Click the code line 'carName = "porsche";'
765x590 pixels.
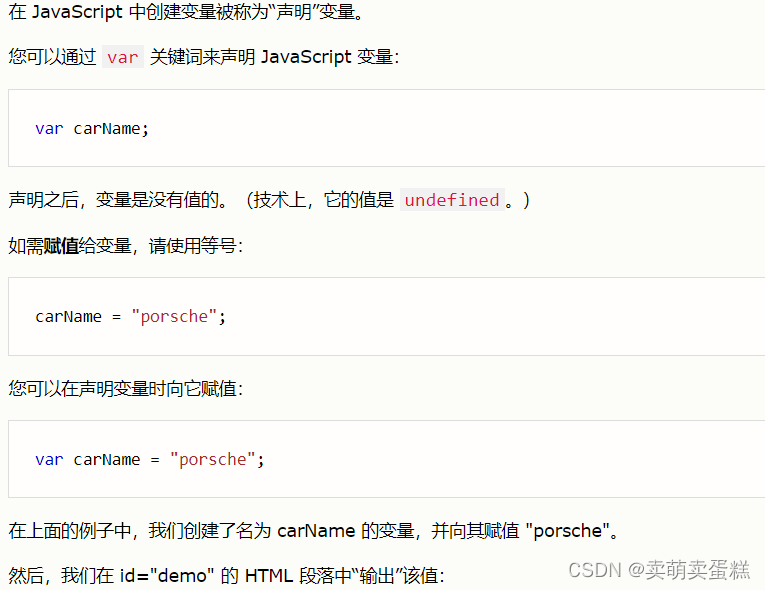click(x=130, y=316)
